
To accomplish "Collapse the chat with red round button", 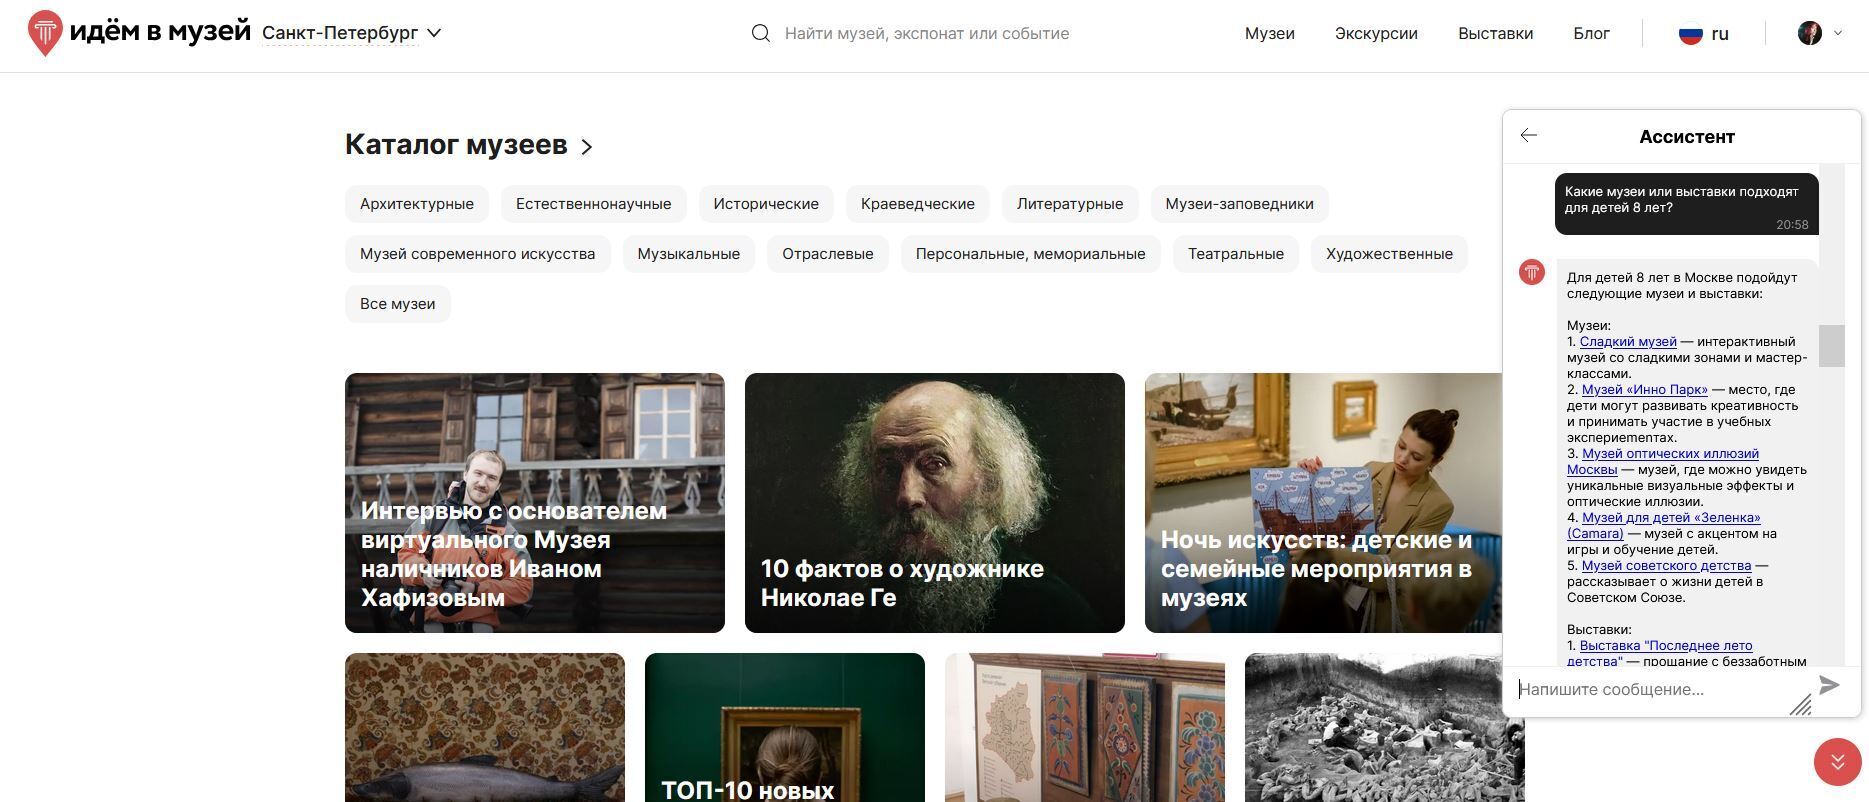I will point(1837,762).
